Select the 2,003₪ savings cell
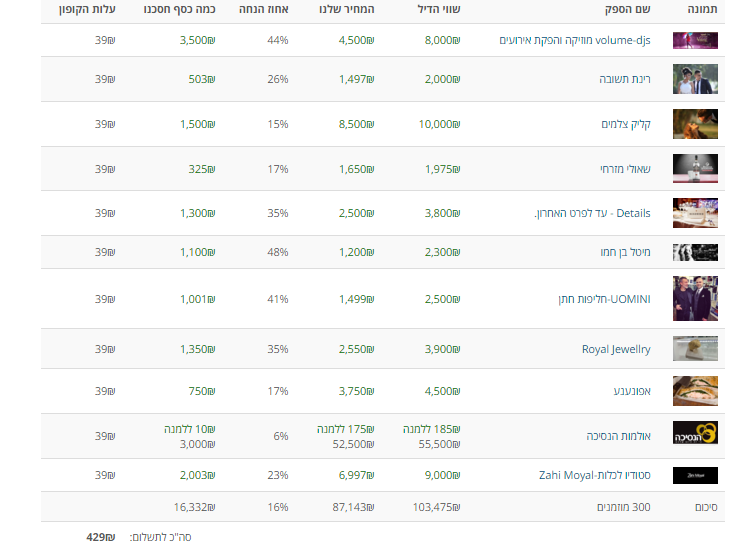 coord(197,475)
